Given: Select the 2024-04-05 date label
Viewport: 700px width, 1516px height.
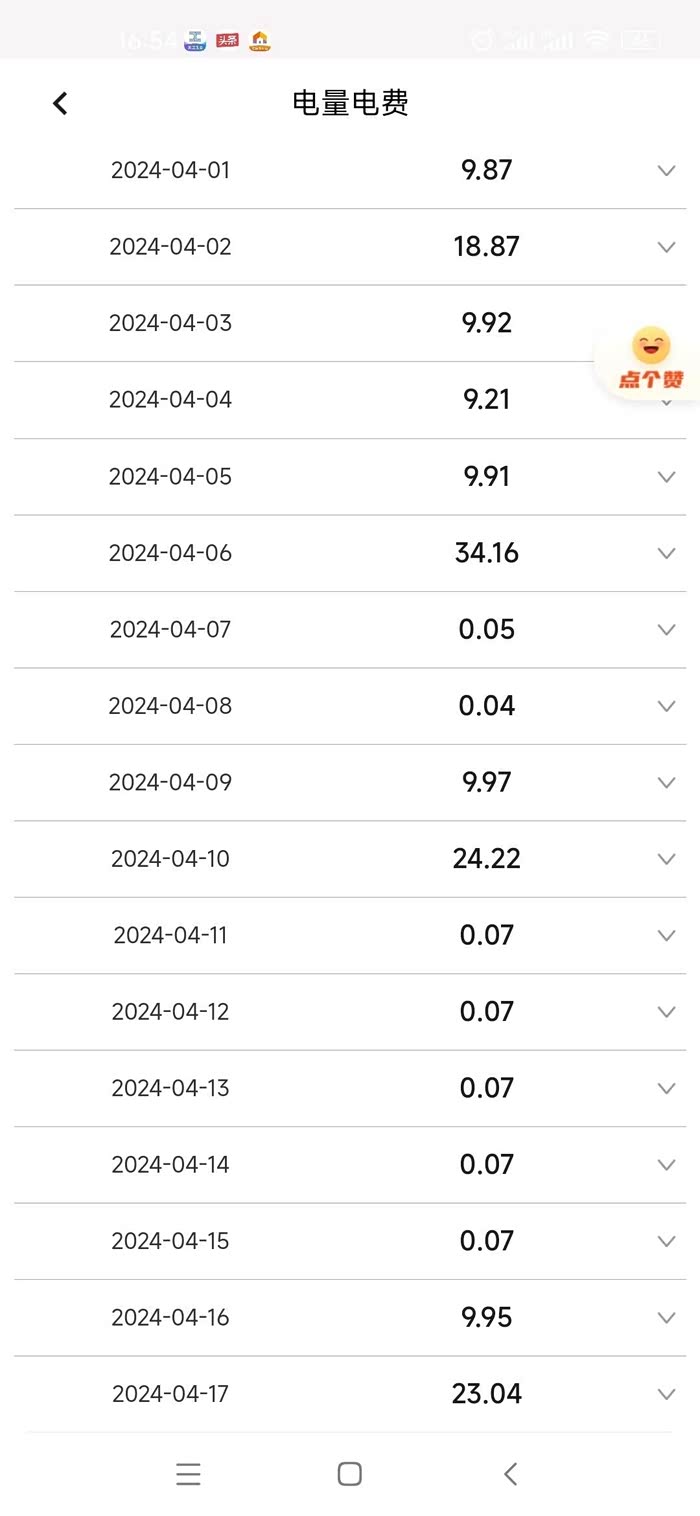Looking at the screenshot, I should tap(170, 477).
